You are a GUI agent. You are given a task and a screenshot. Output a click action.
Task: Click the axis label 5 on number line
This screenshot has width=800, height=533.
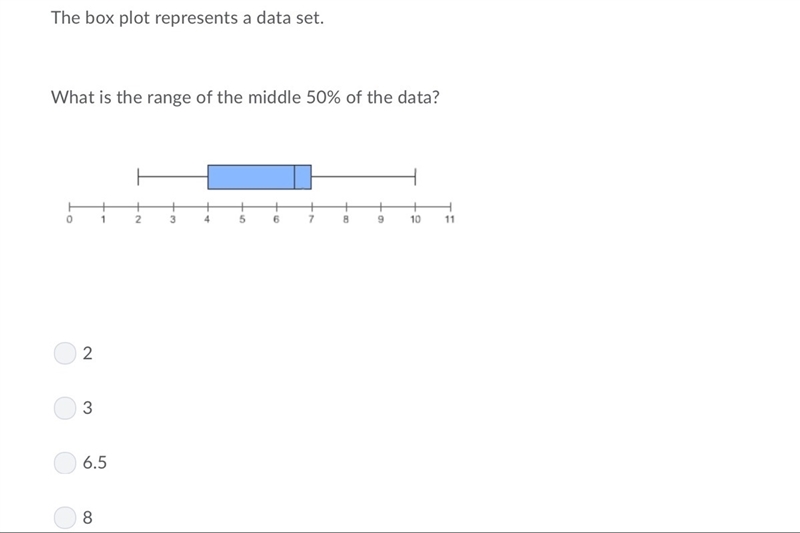tap(242, 220)
